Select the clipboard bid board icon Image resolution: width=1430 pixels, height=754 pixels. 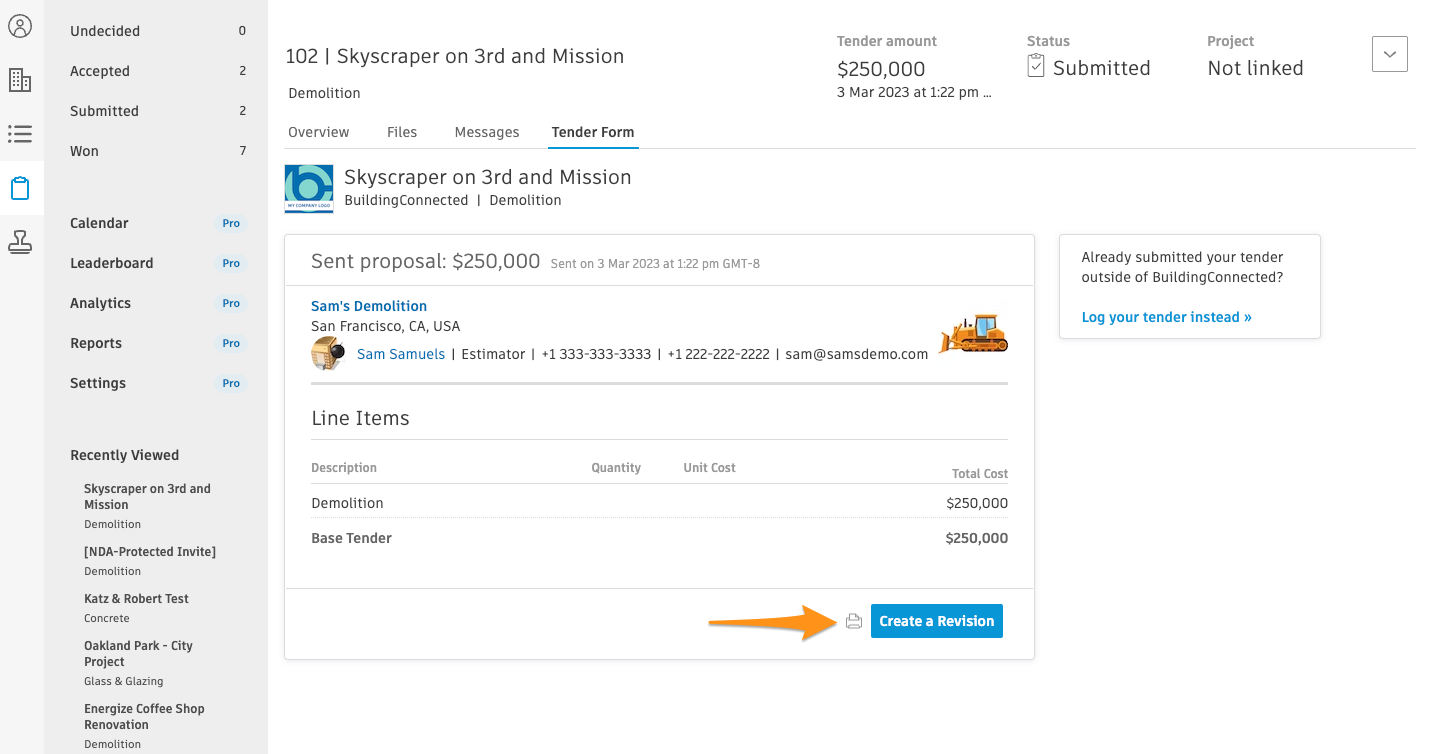(20, 188)
